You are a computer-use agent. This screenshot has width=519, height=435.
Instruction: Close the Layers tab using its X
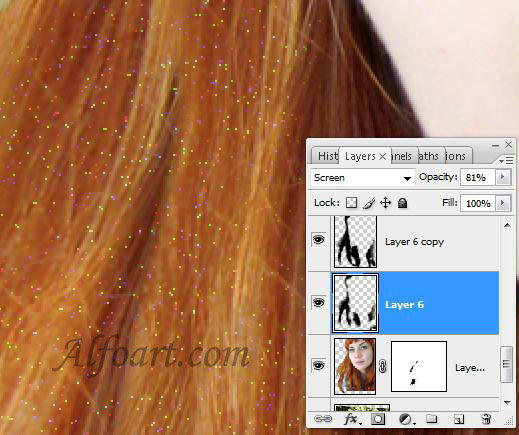(x=383, y=156)
